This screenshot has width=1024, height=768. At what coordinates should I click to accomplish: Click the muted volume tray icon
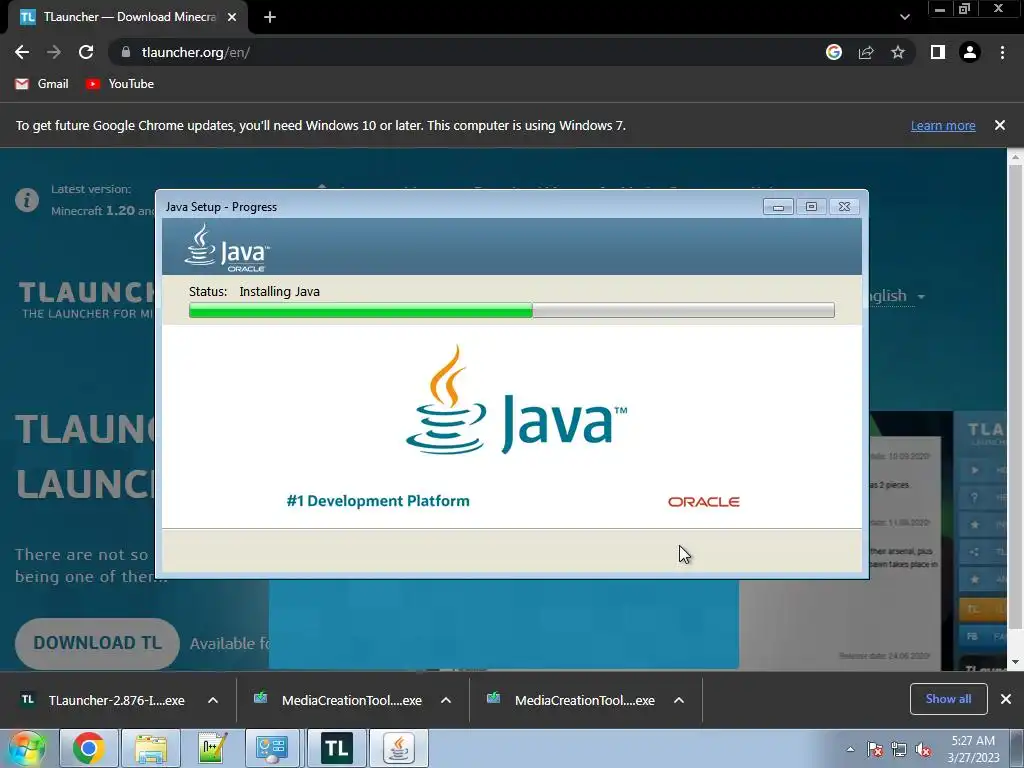click(x=923, y=749)
